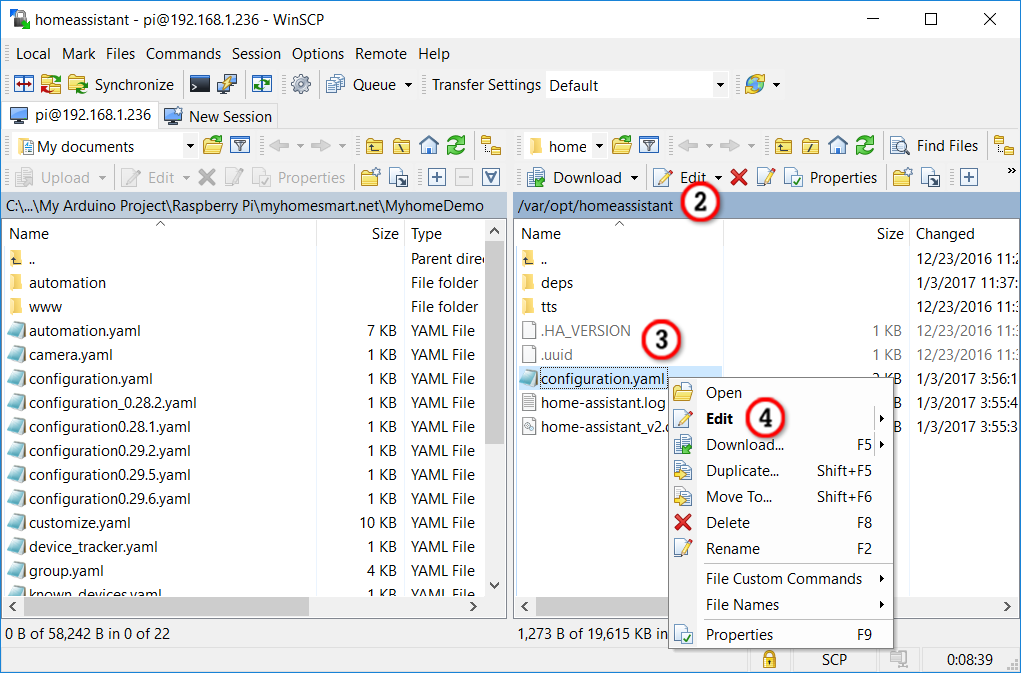Toggle the local directory tree icon
This screenshot has width=1021, height=673.
[x=491, y=146]
